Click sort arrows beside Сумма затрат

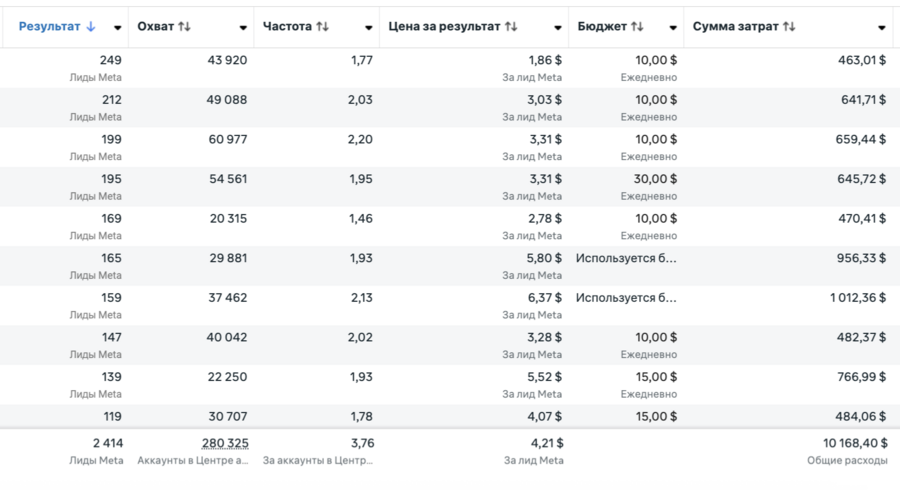point(789,27)
